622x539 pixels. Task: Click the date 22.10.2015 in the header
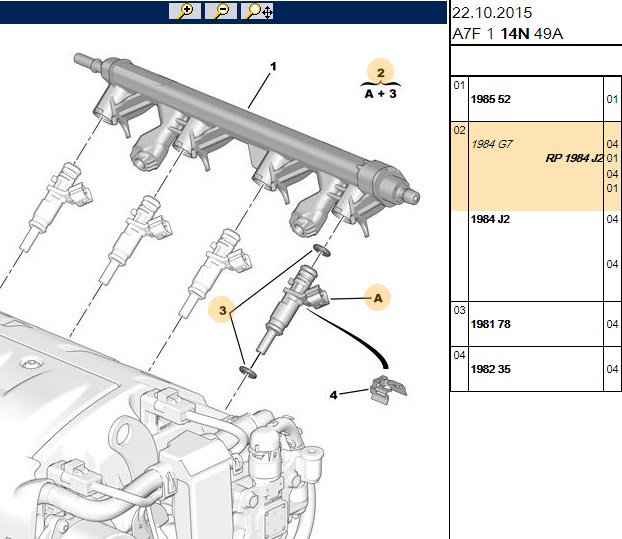pos(492,13)
